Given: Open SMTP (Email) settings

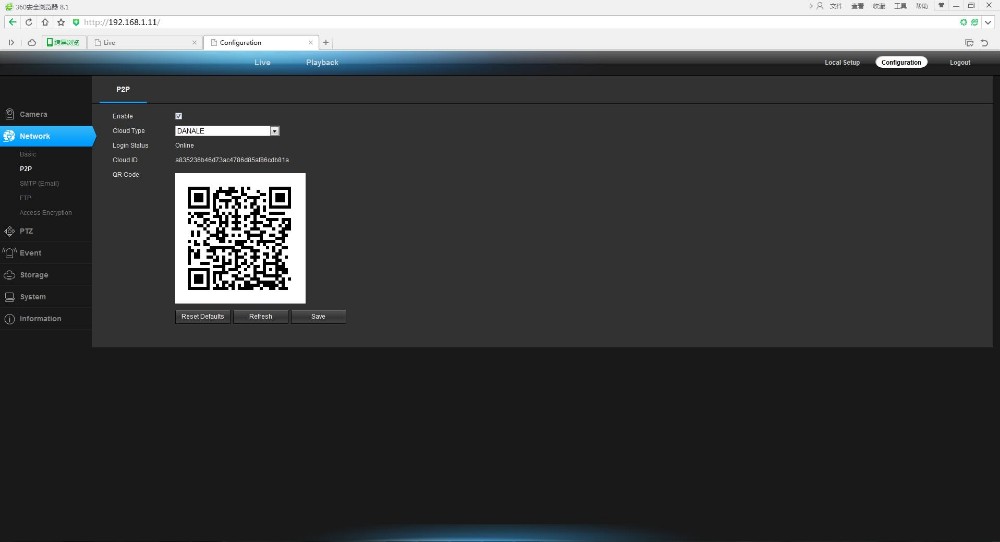Looking at the screenshot, I should [x=39, y=184].
